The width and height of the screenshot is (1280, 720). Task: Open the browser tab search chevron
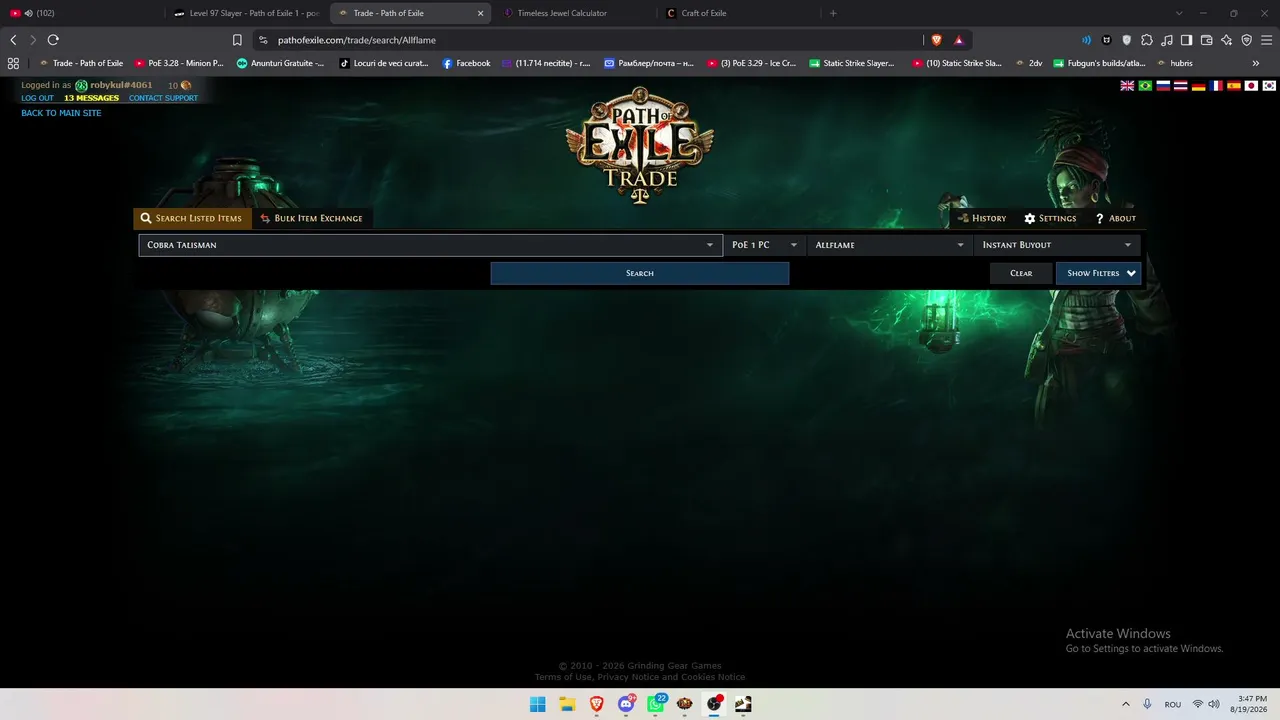1179,13
